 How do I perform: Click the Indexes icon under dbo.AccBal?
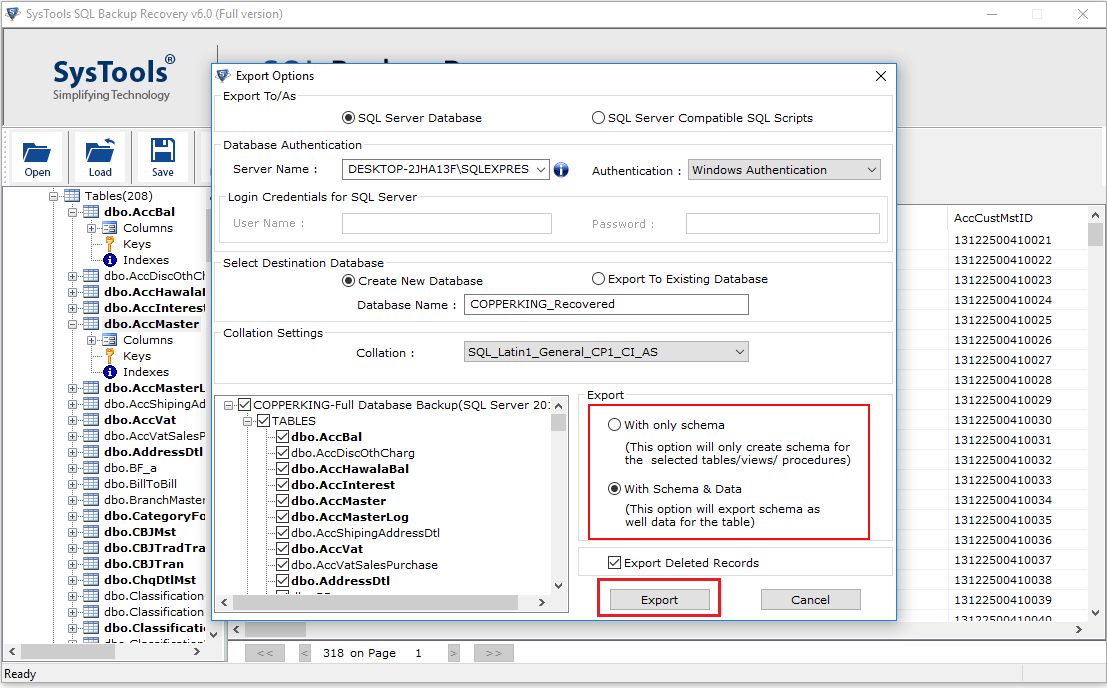click(x=109, y=260)
